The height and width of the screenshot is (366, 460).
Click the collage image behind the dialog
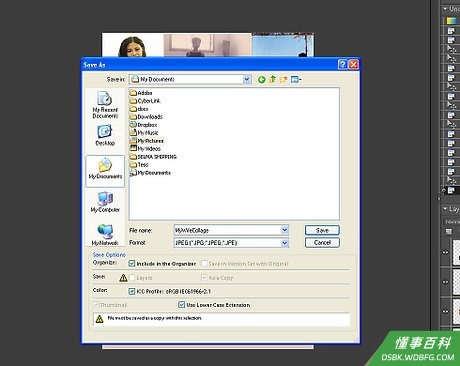coord(207,45)
